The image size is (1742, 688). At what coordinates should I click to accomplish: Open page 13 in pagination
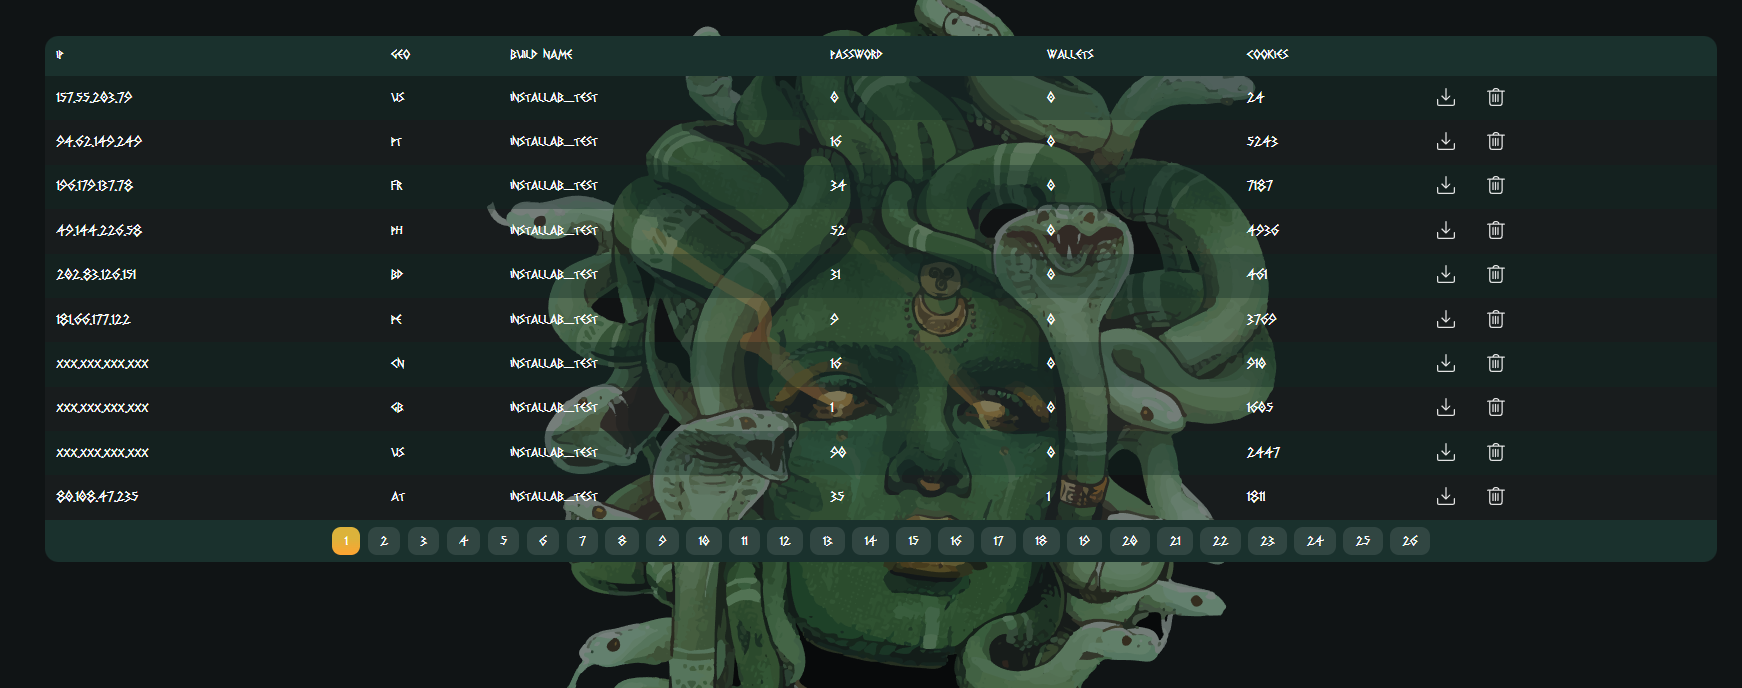coord(827,541)
